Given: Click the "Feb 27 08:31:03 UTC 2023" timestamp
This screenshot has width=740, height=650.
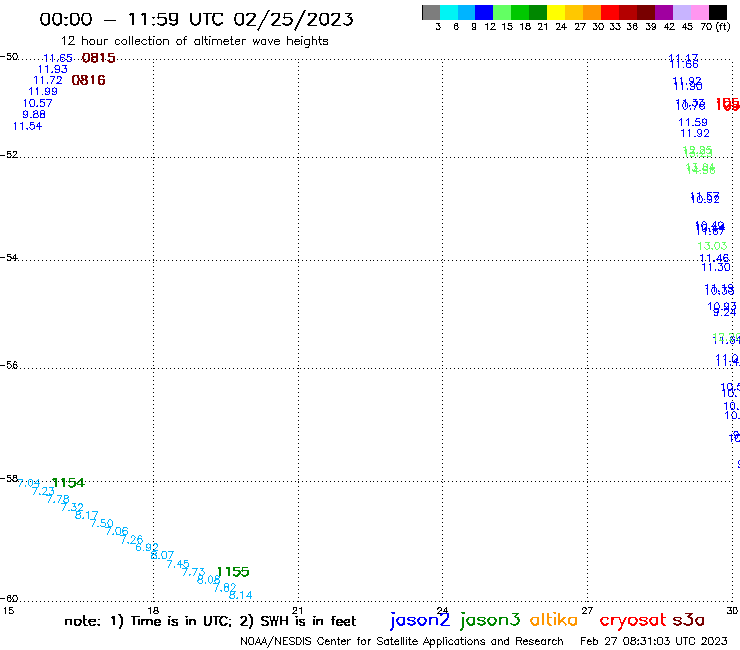Looking at the screenshot, I should tap(654, 641).
